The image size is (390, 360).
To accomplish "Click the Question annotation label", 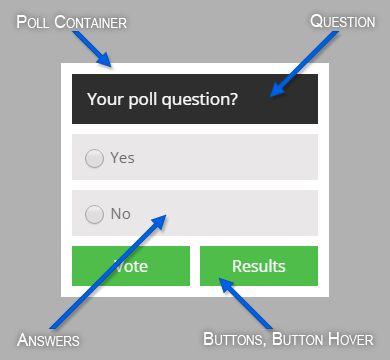I will 343,22.
